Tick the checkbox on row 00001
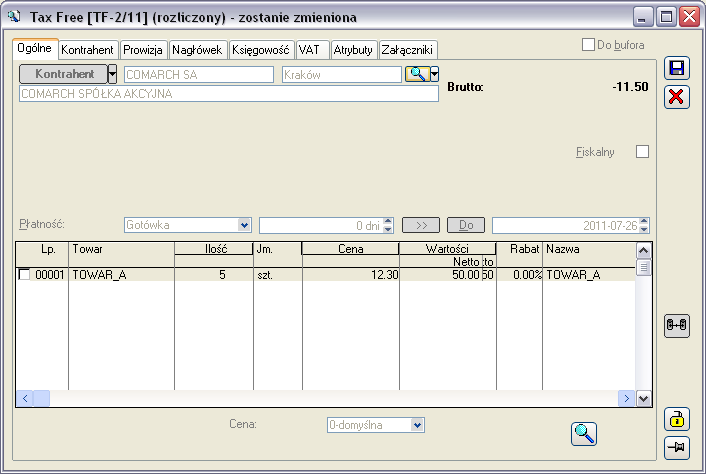Viewport: 706px width, 474px height. point(24,275)
